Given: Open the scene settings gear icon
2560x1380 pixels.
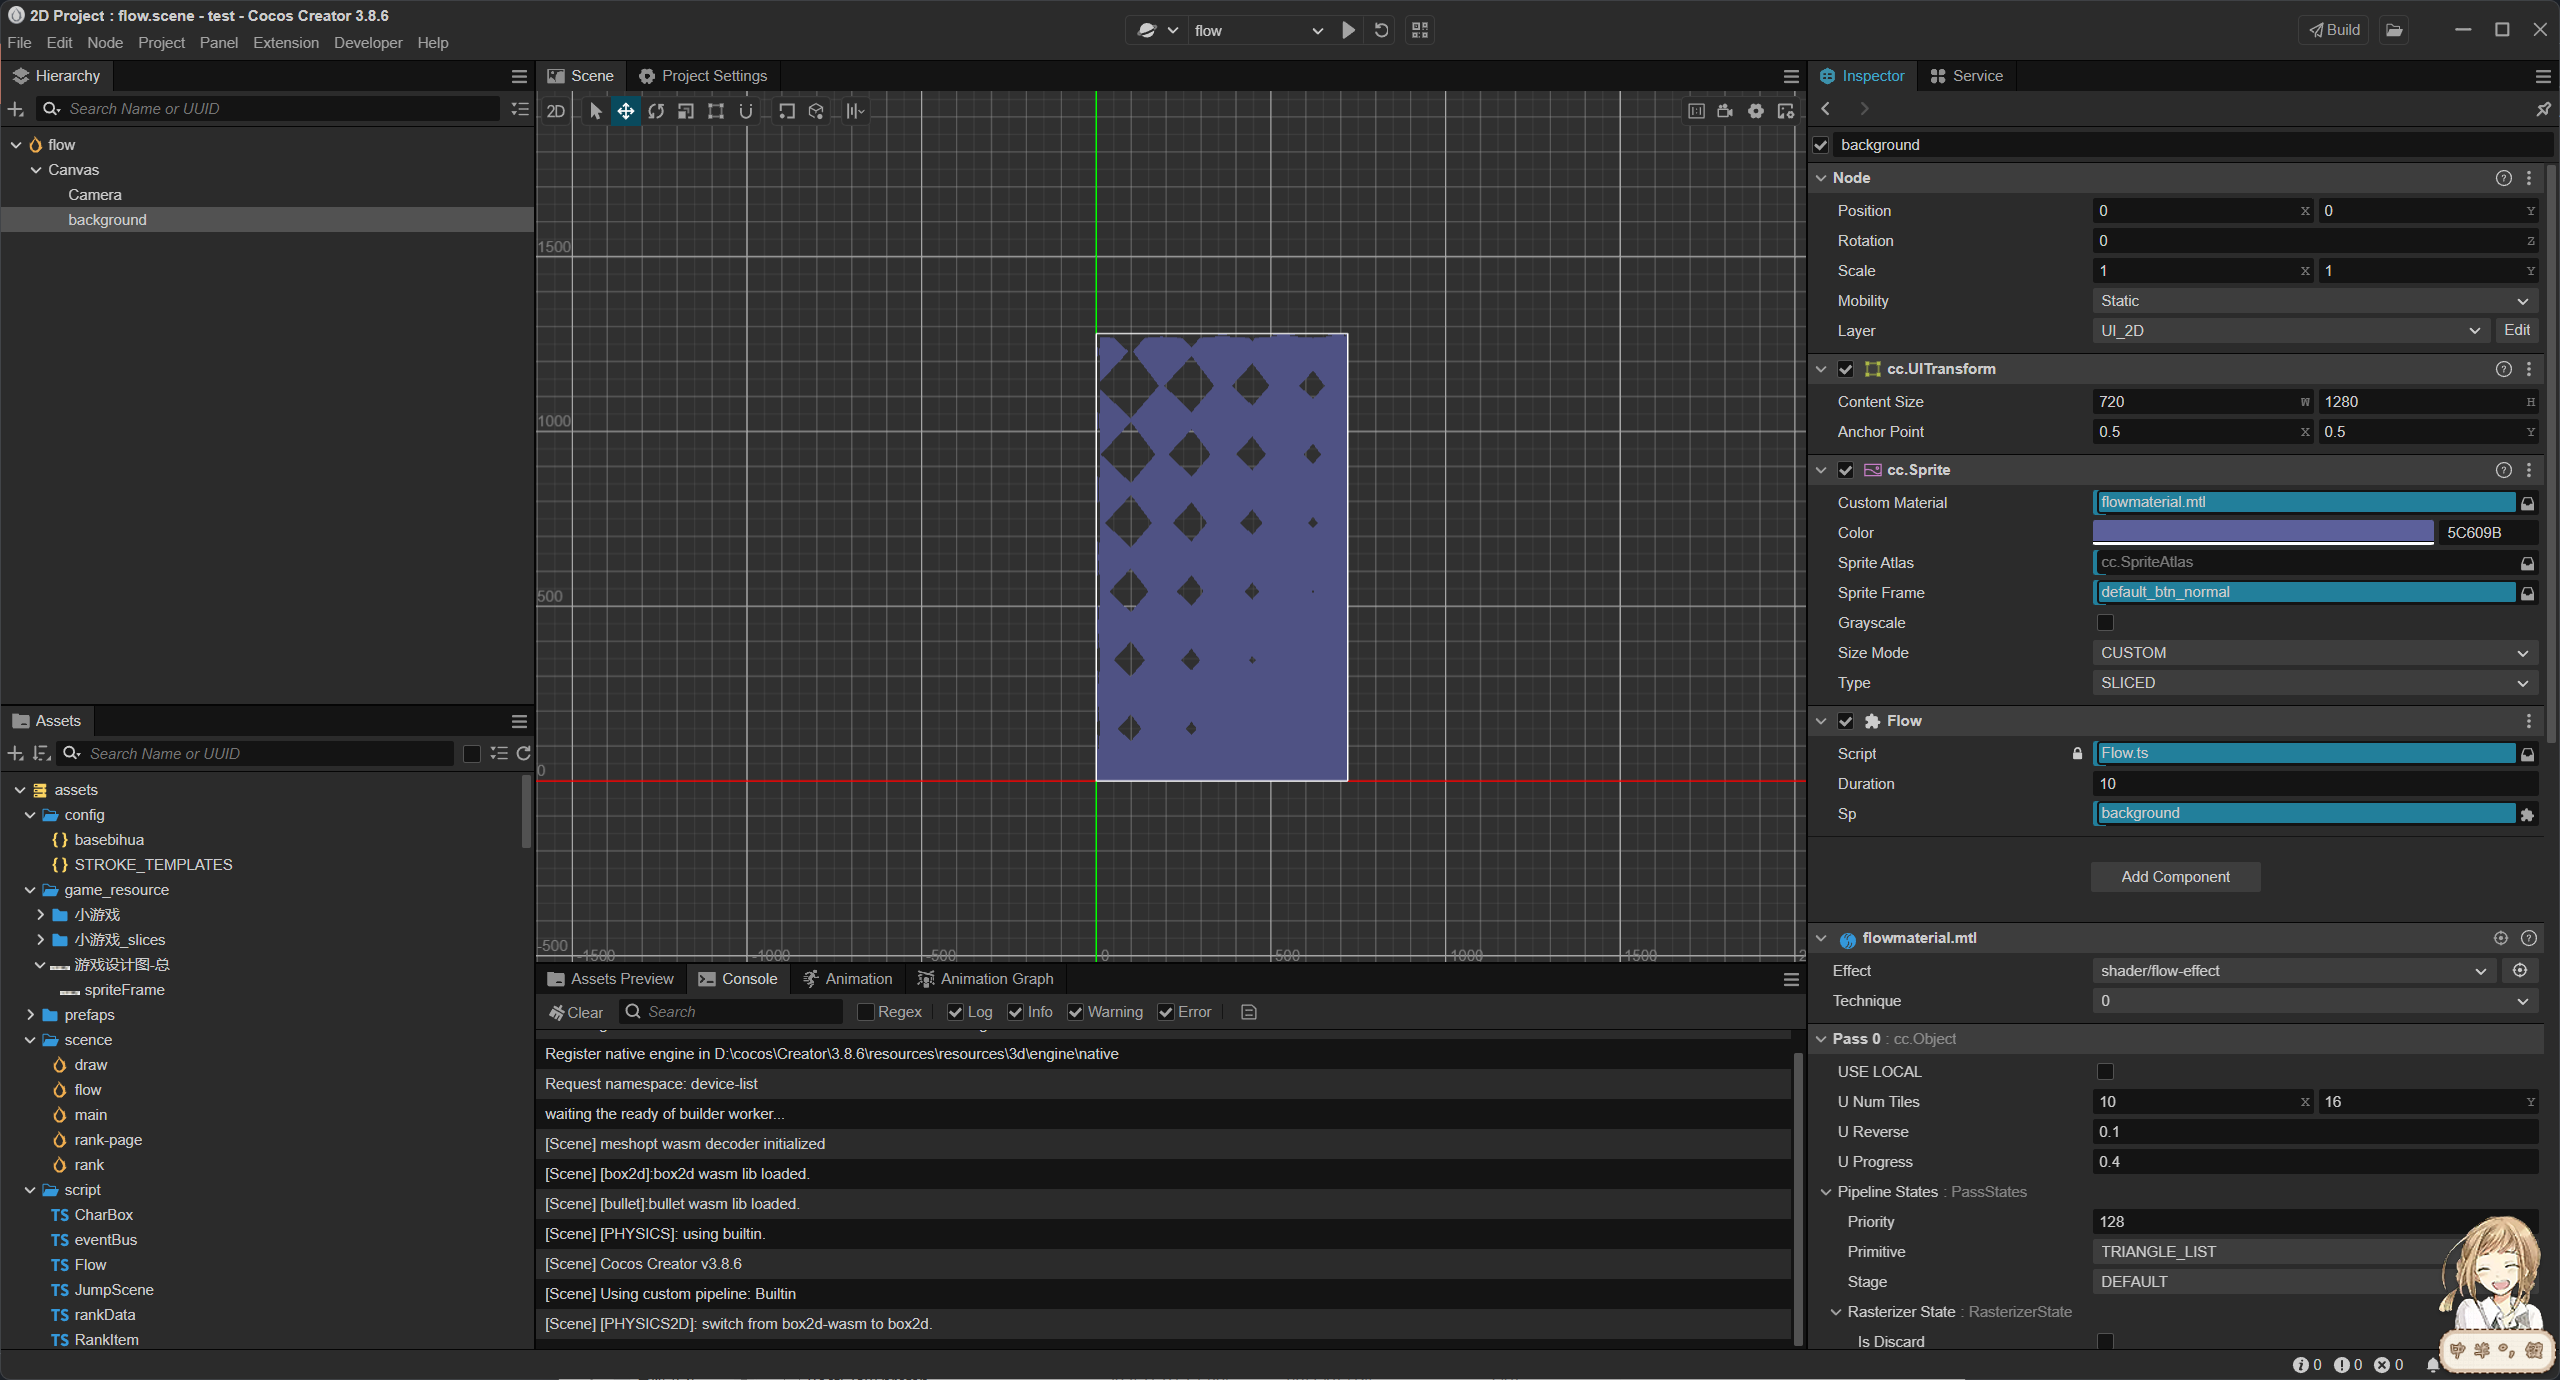Looking at the screenshot, I should coord(1756,111).
